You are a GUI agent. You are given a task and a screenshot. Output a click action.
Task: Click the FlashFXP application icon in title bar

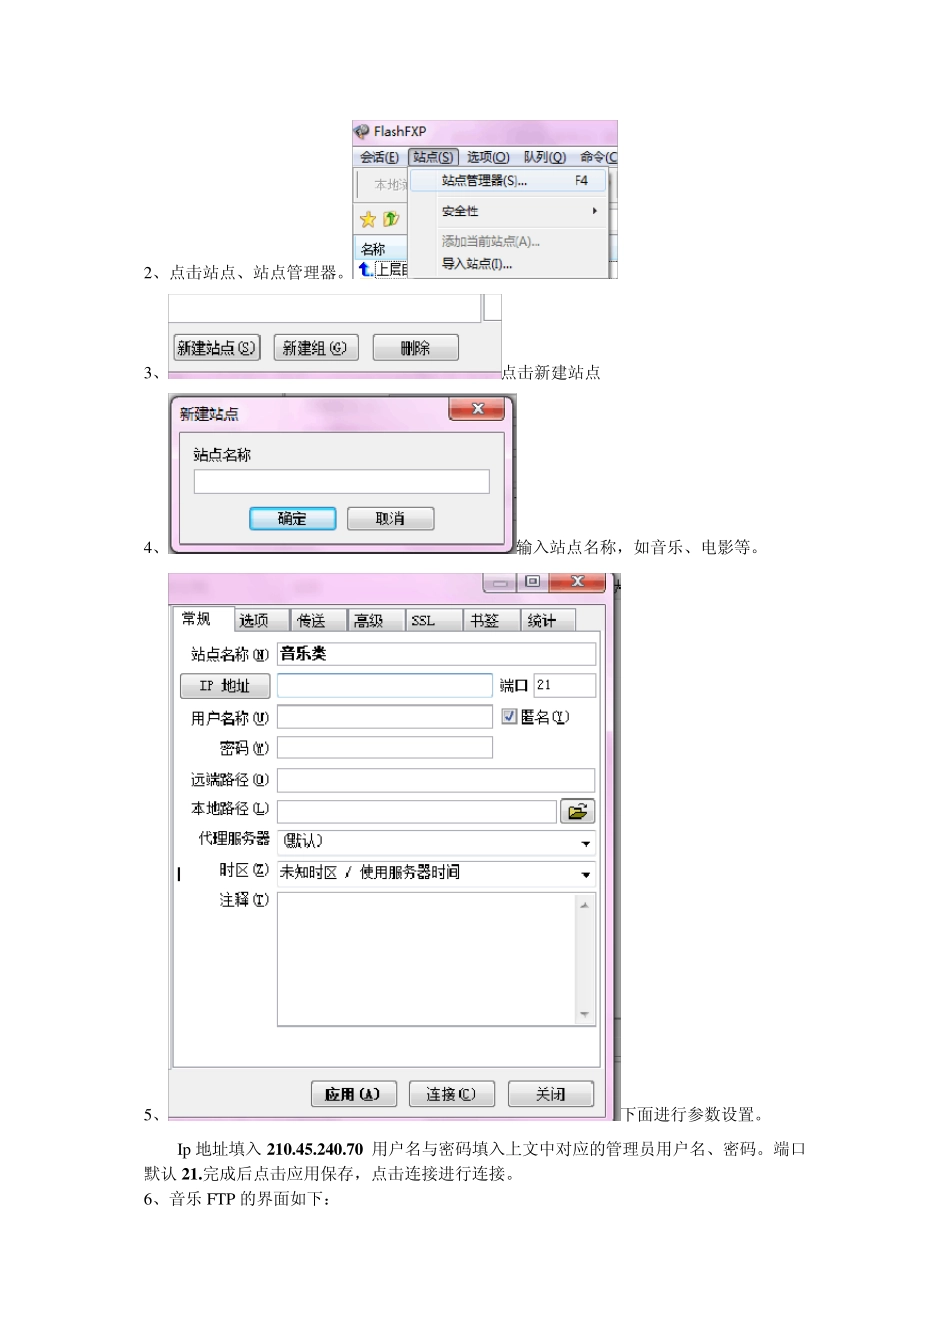click(x=362, y=131)
